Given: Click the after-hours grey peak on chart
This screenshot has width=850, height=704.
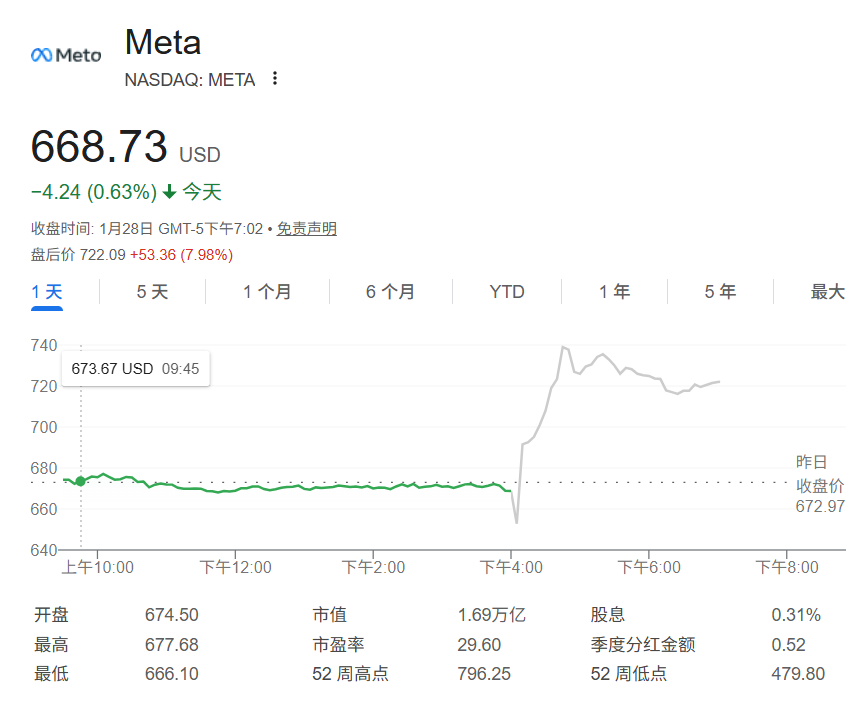Looking at the screenshot, I should [x=564, y=347].
